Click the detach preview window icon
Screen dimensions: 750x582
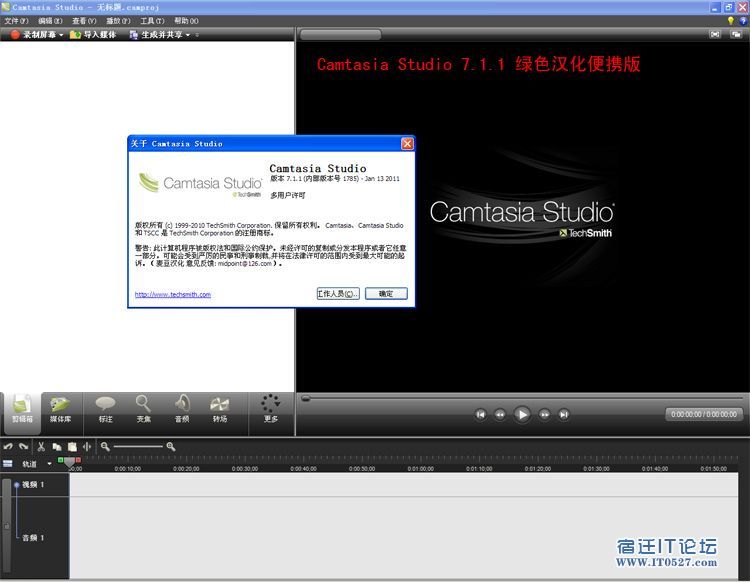736,34
